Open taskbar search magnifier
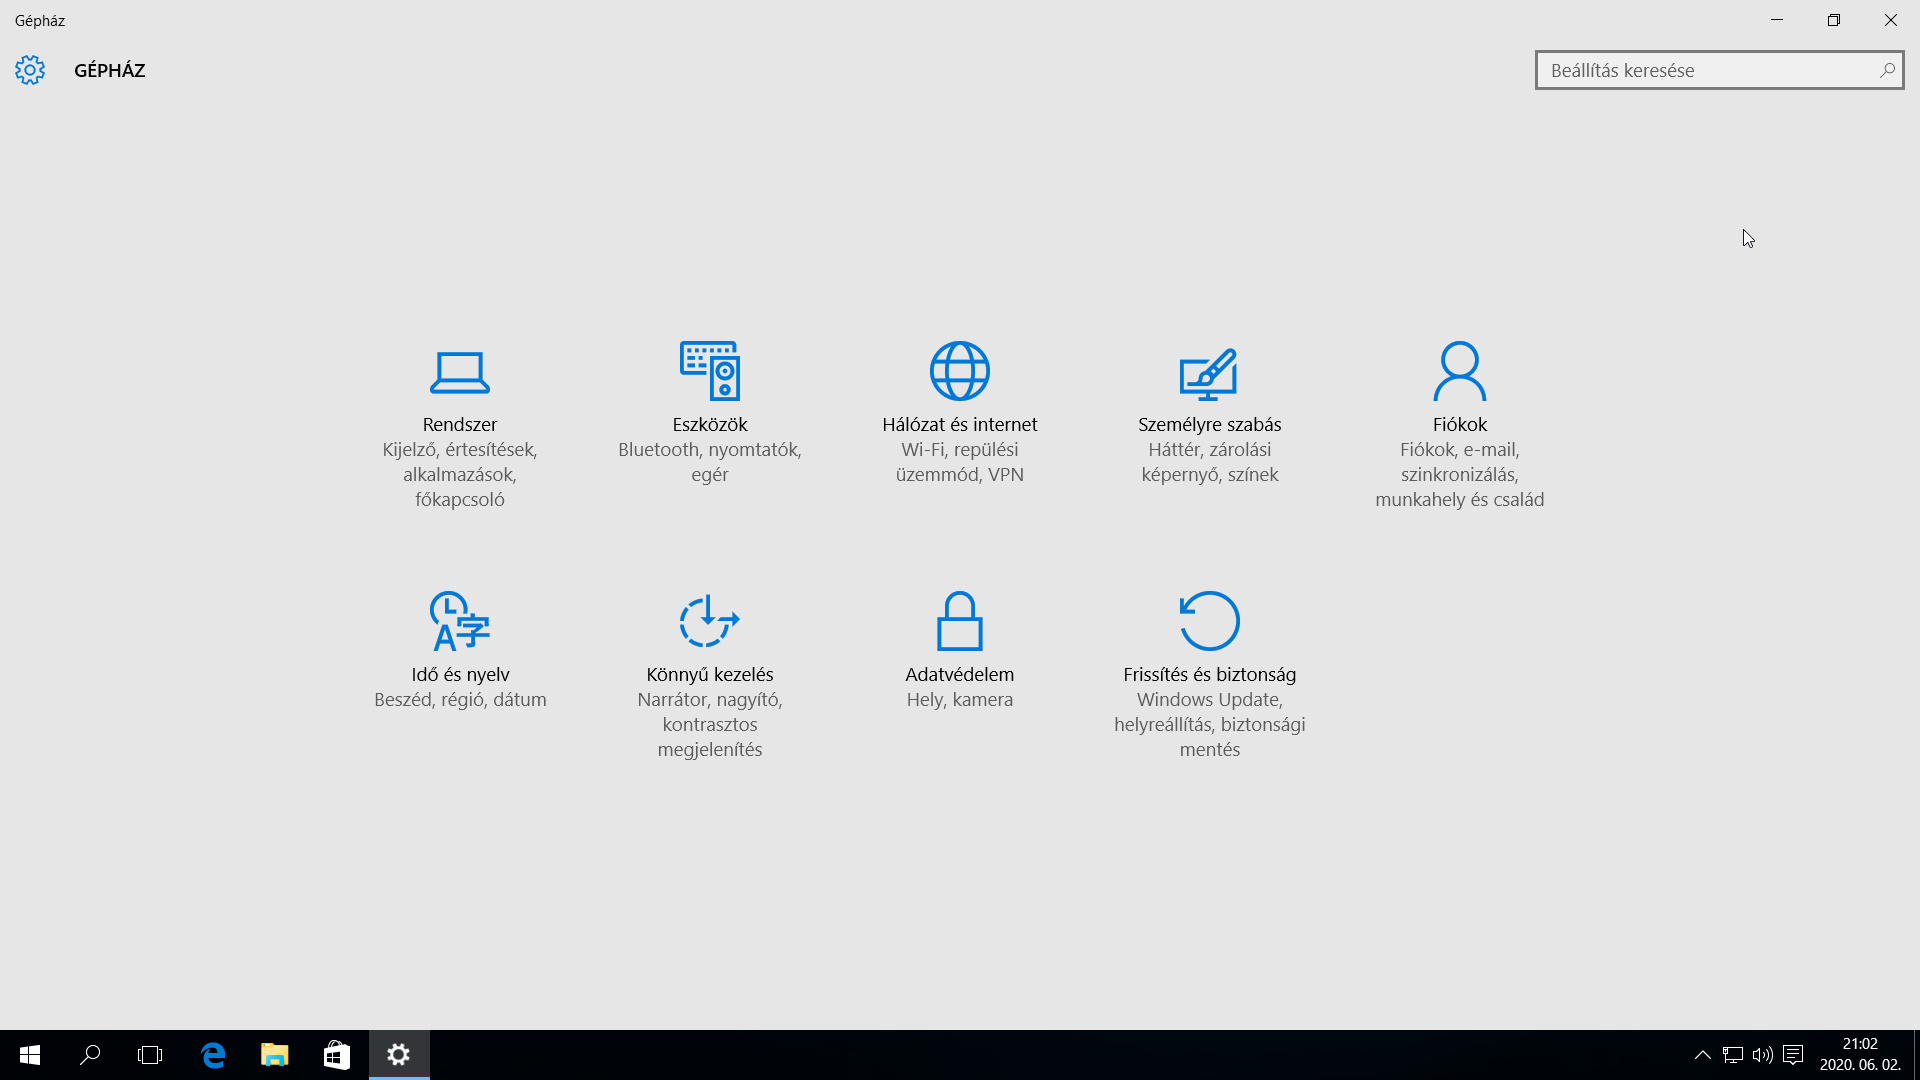 tap(90, 1055)
